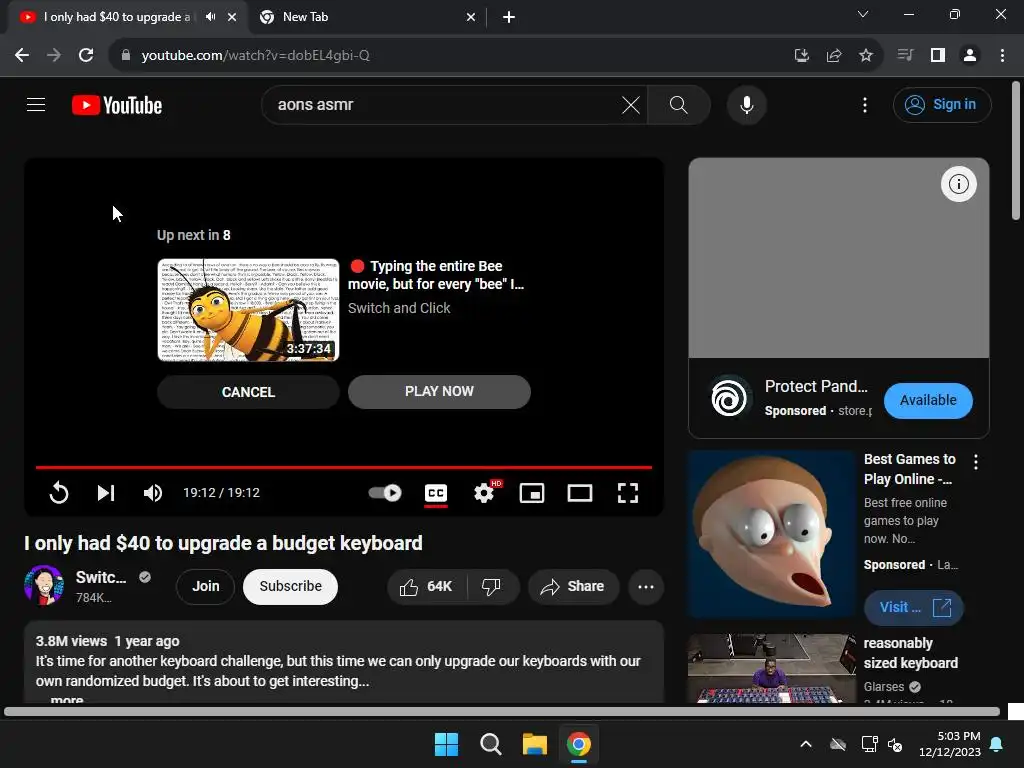This screenshot has width=1024, height=768.
Task: Share the video
Action: pyautogui.click(x=573, y=586)
